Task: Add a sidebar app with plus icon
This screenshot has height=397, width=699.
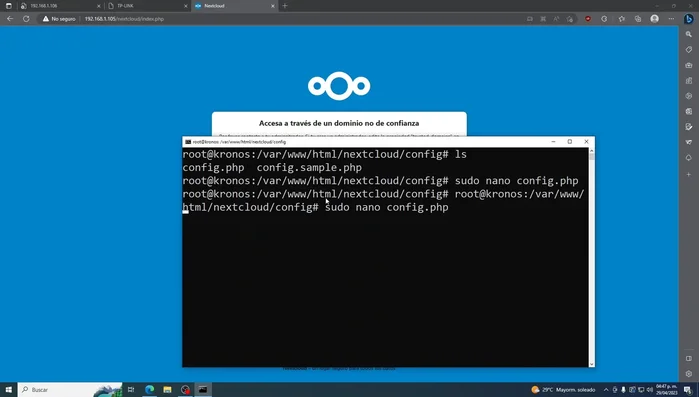Action: click(x=689, y=174)
